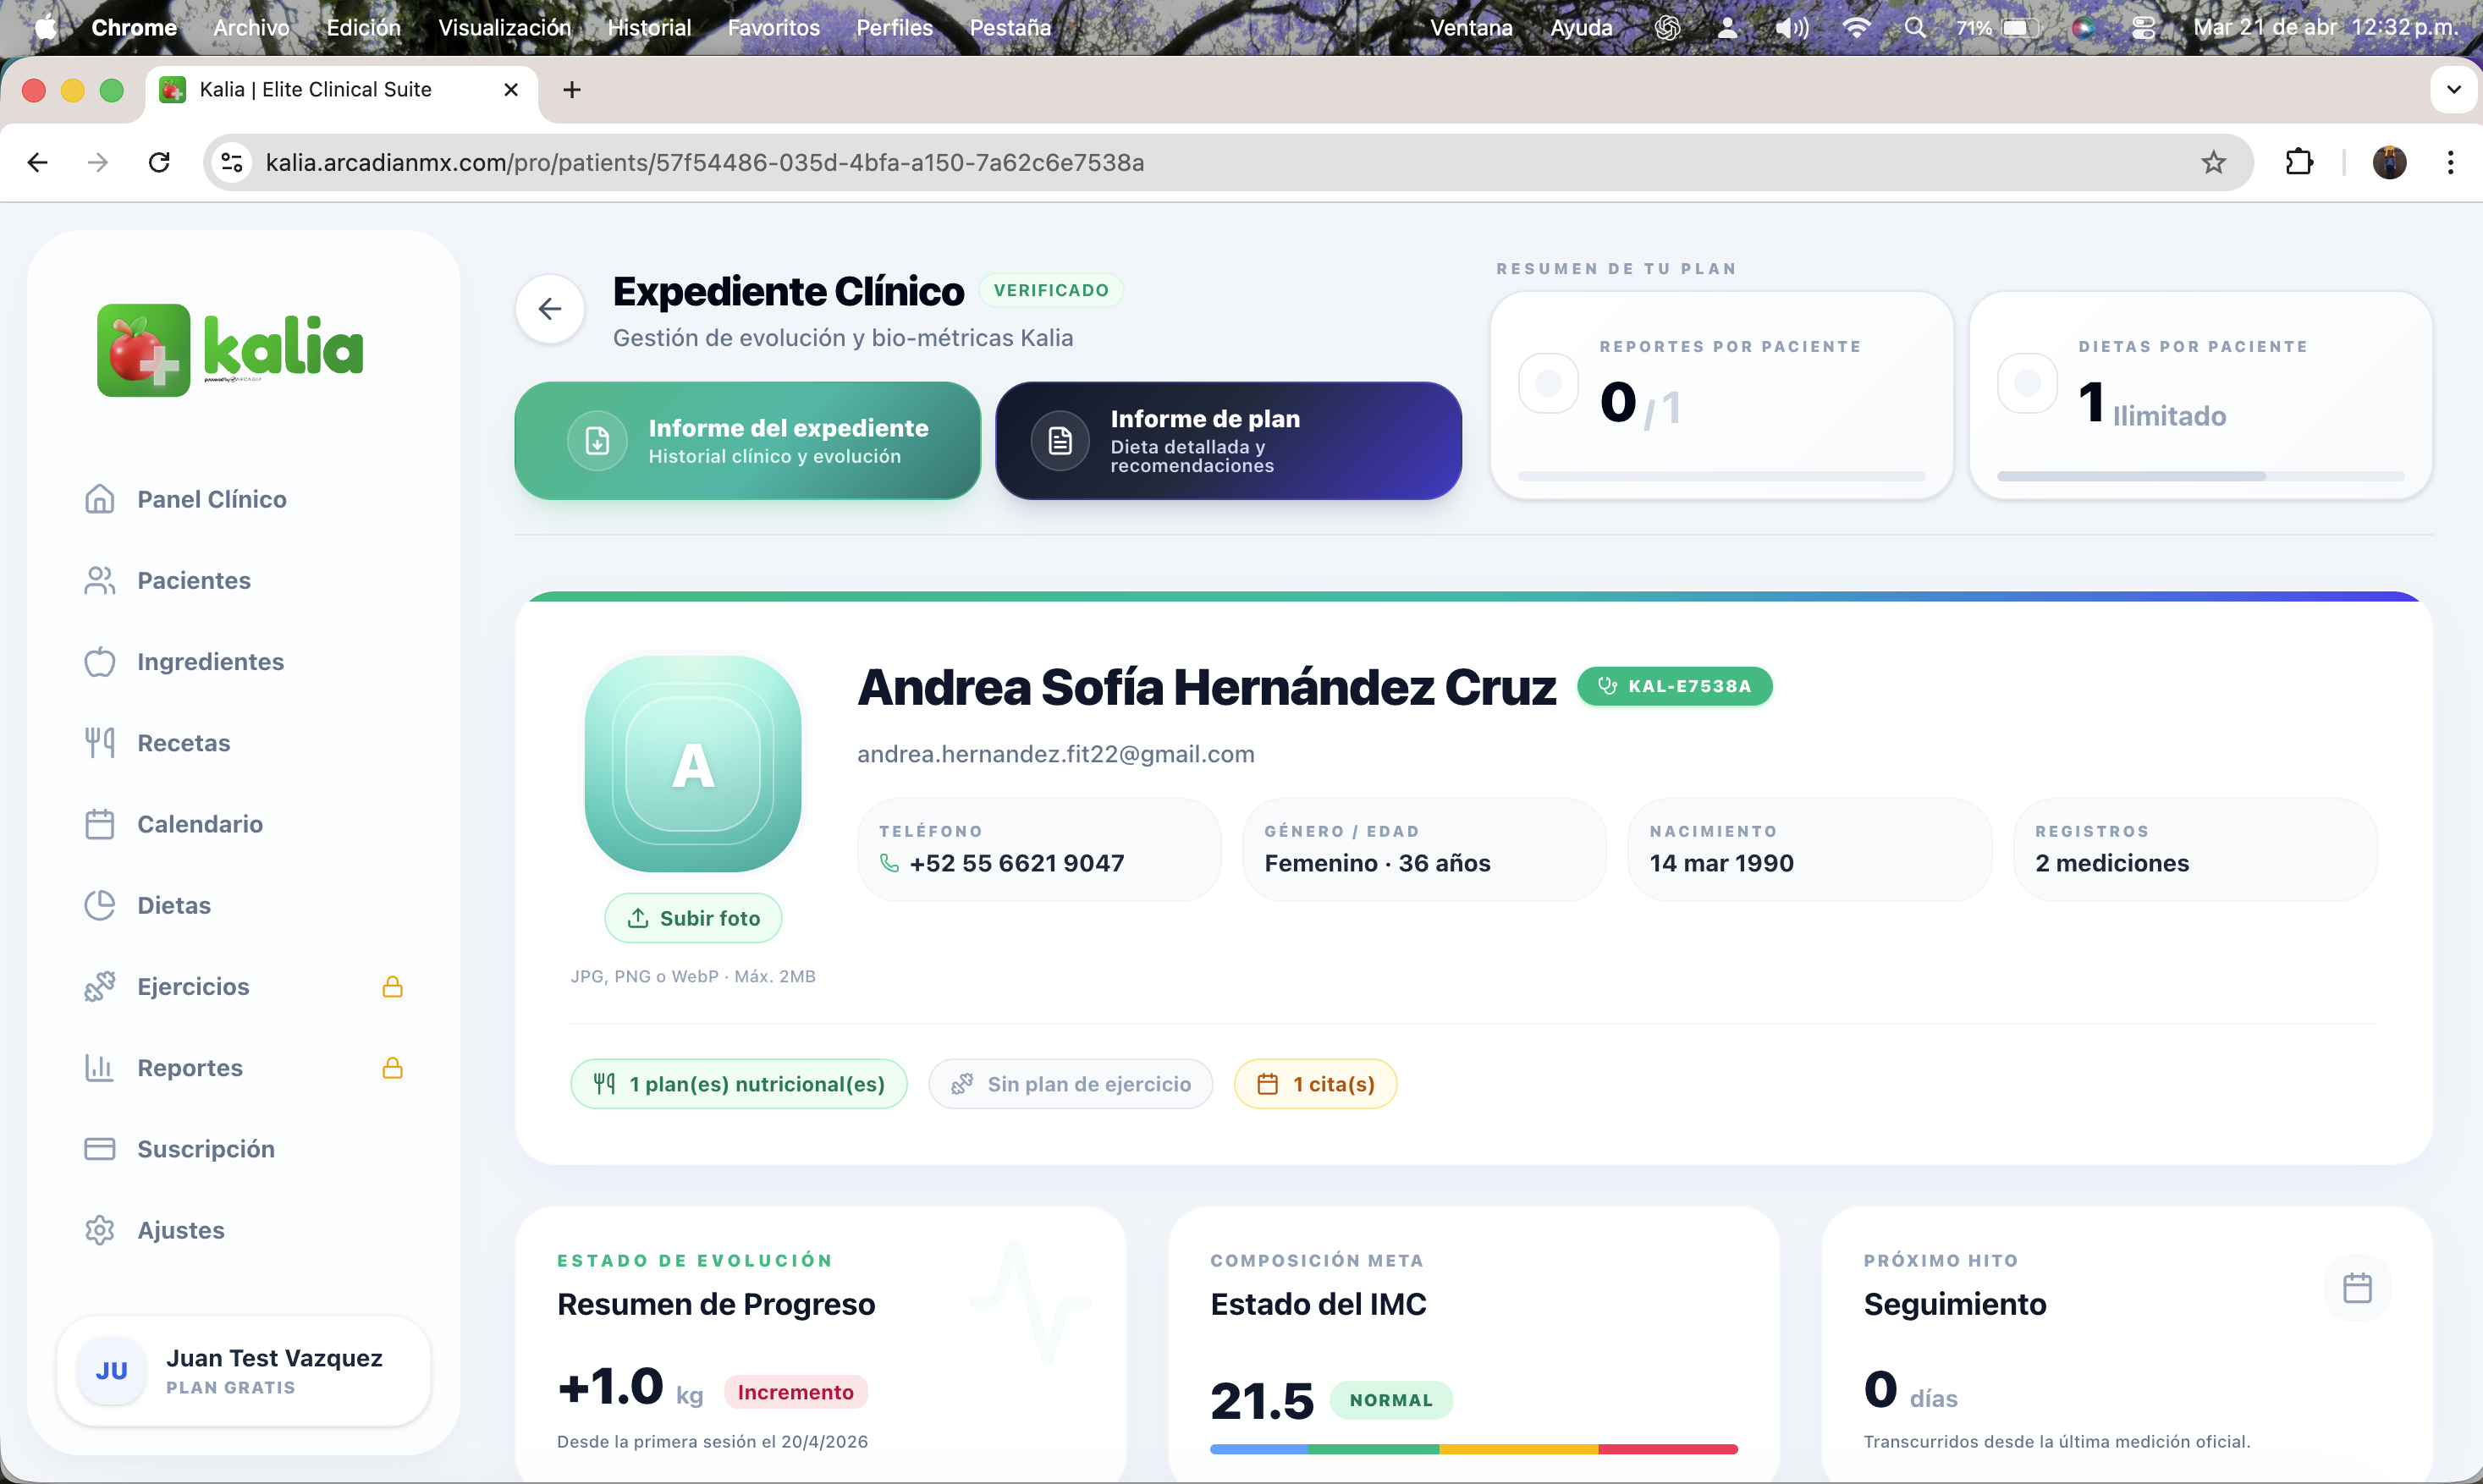This screenshot has width=2483, height=1484.
Task: Open locked Reportes section
Action: (243, 1068)
